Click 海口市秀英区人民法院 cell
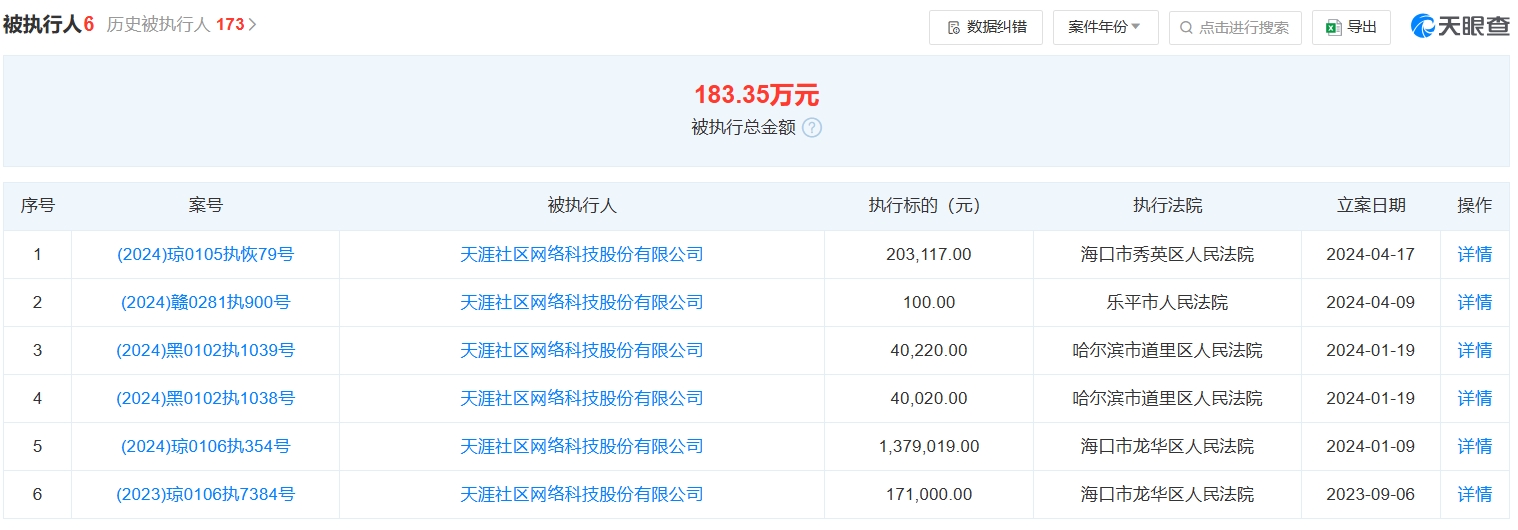The height and width of the screenshot is (530, 1518). point(1167,255)
